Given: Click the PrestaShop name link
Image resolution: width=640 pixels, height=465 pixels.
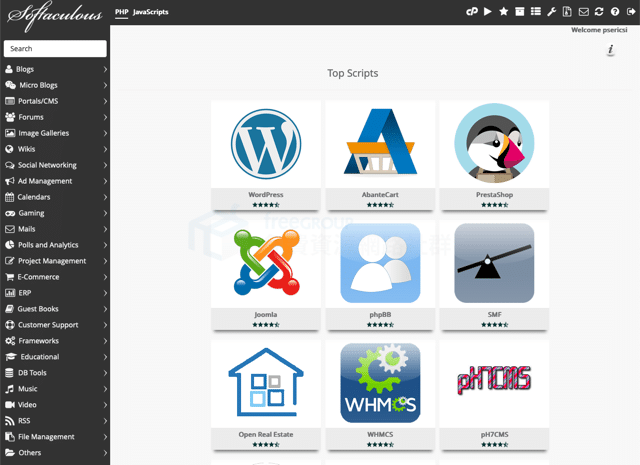Looking at the screenshot, I should (494, 195).
